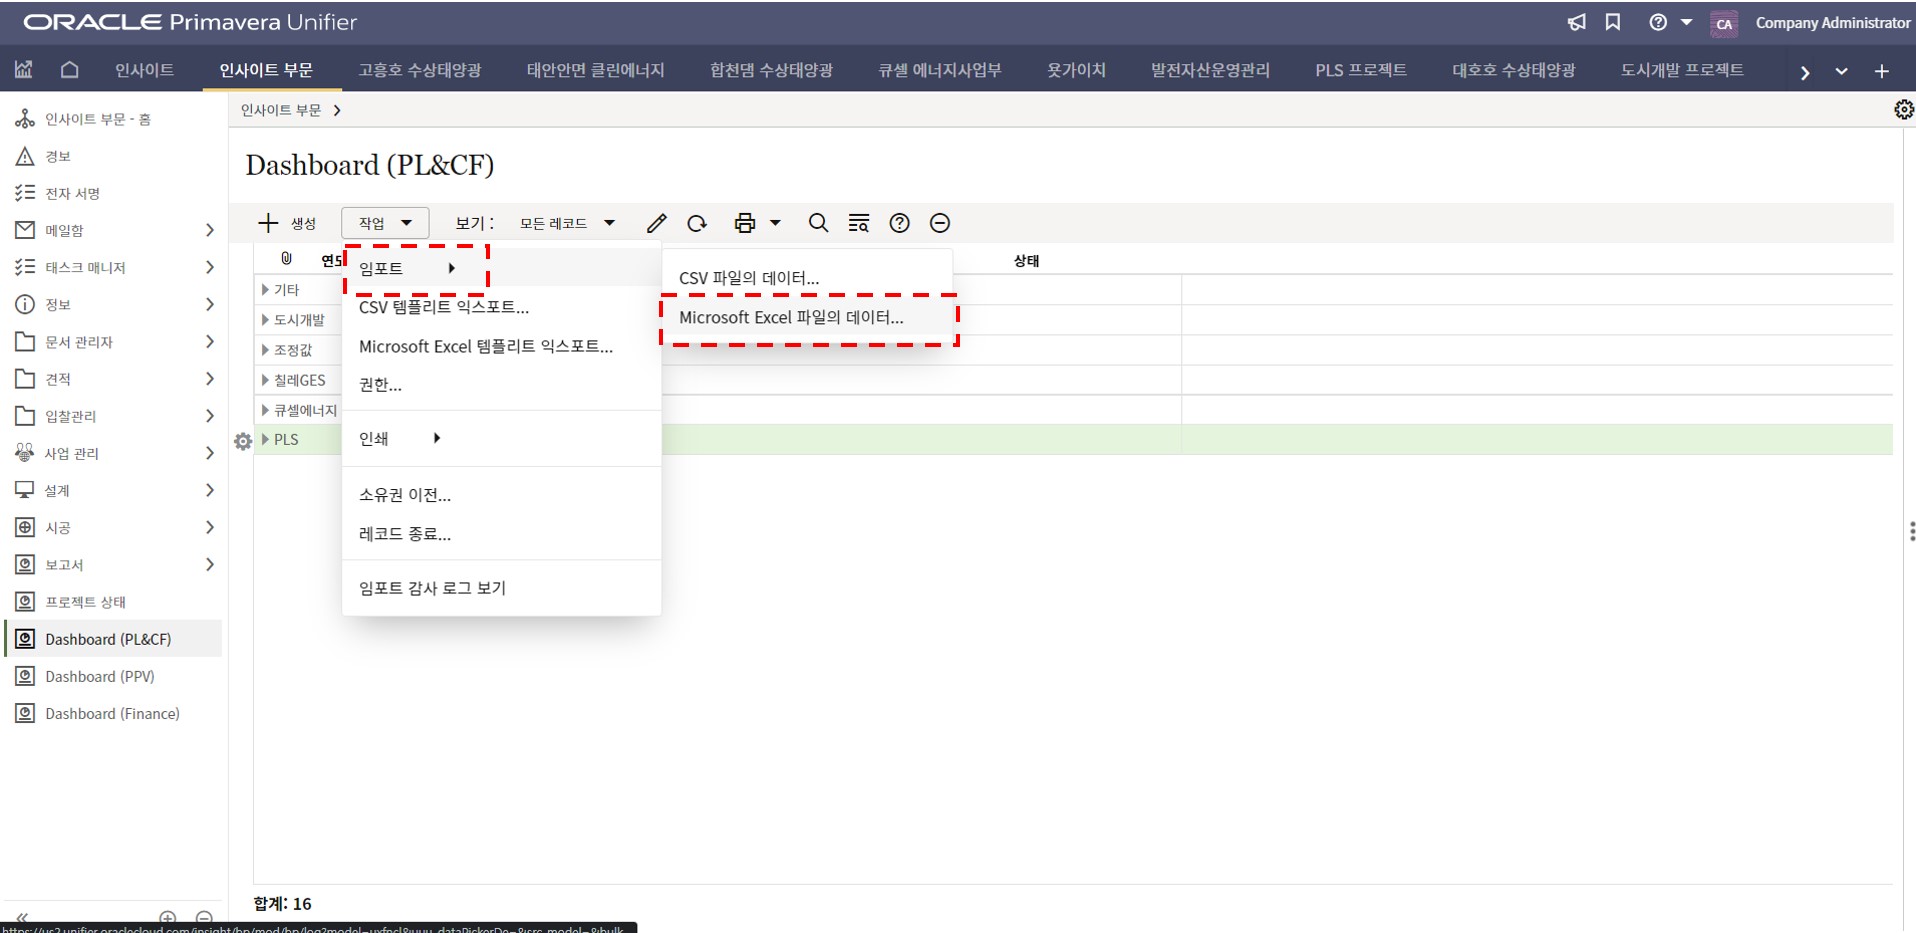Image resolution: width=1916 pixels, height=933 pixels.
Task: Switch to PLS 프로젝트 tab
Action: coord(1360,70)
